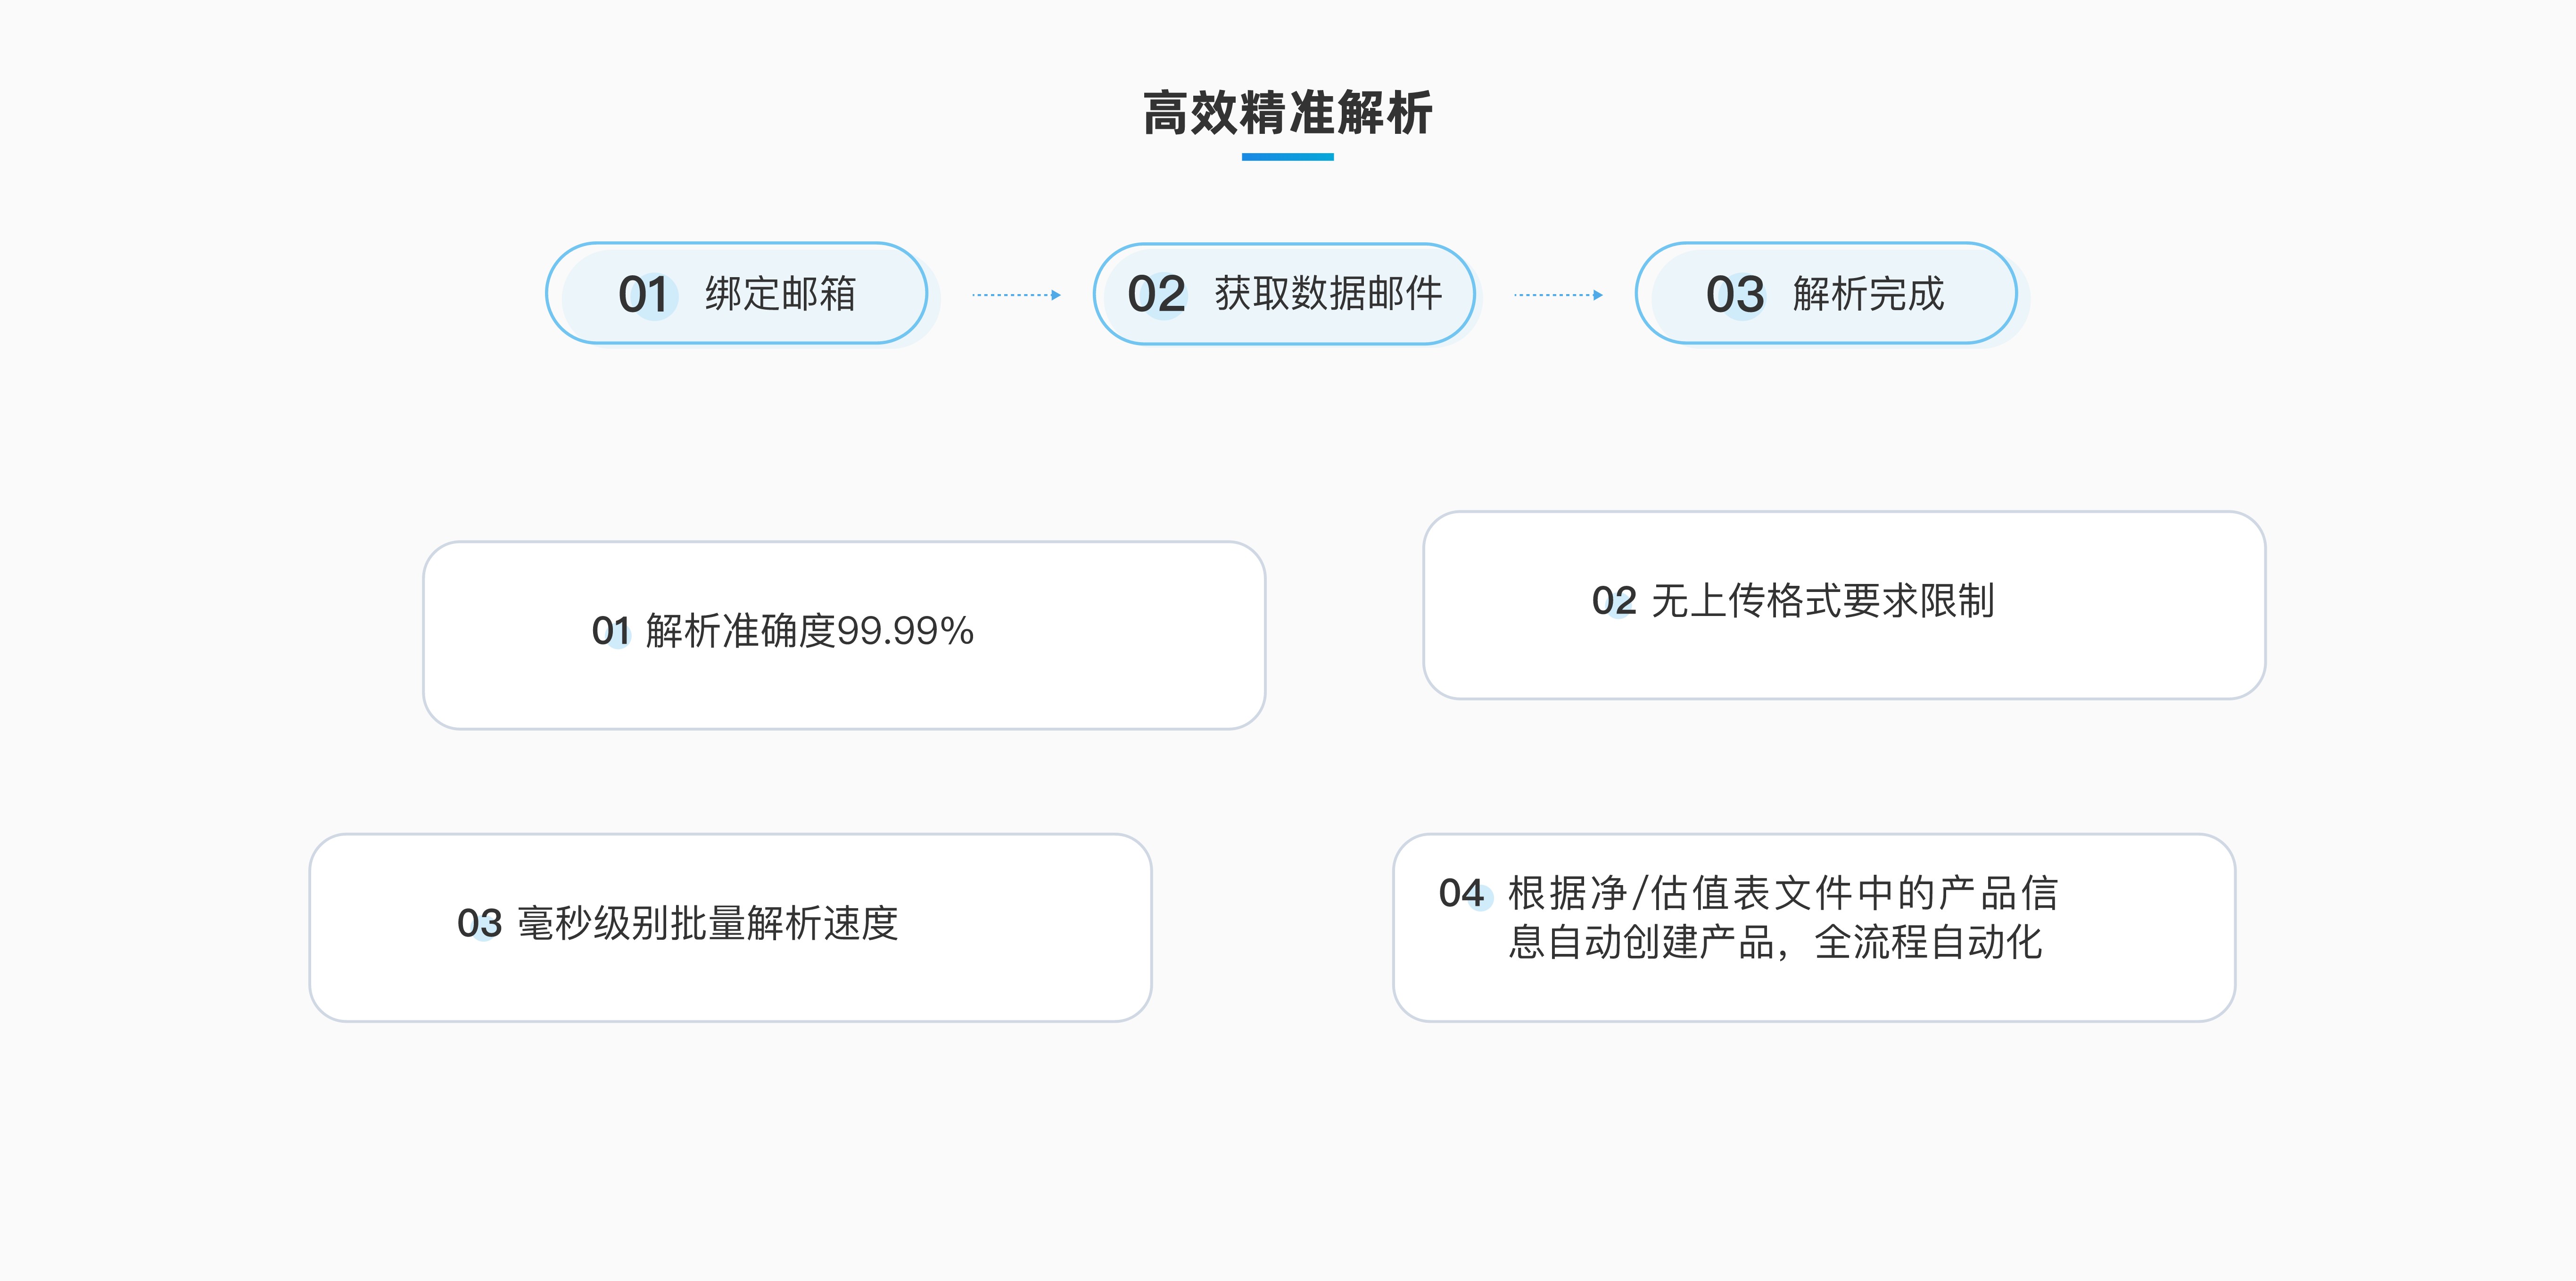
Task: Click the 高效精准解析 heading
Action: 1287,112
